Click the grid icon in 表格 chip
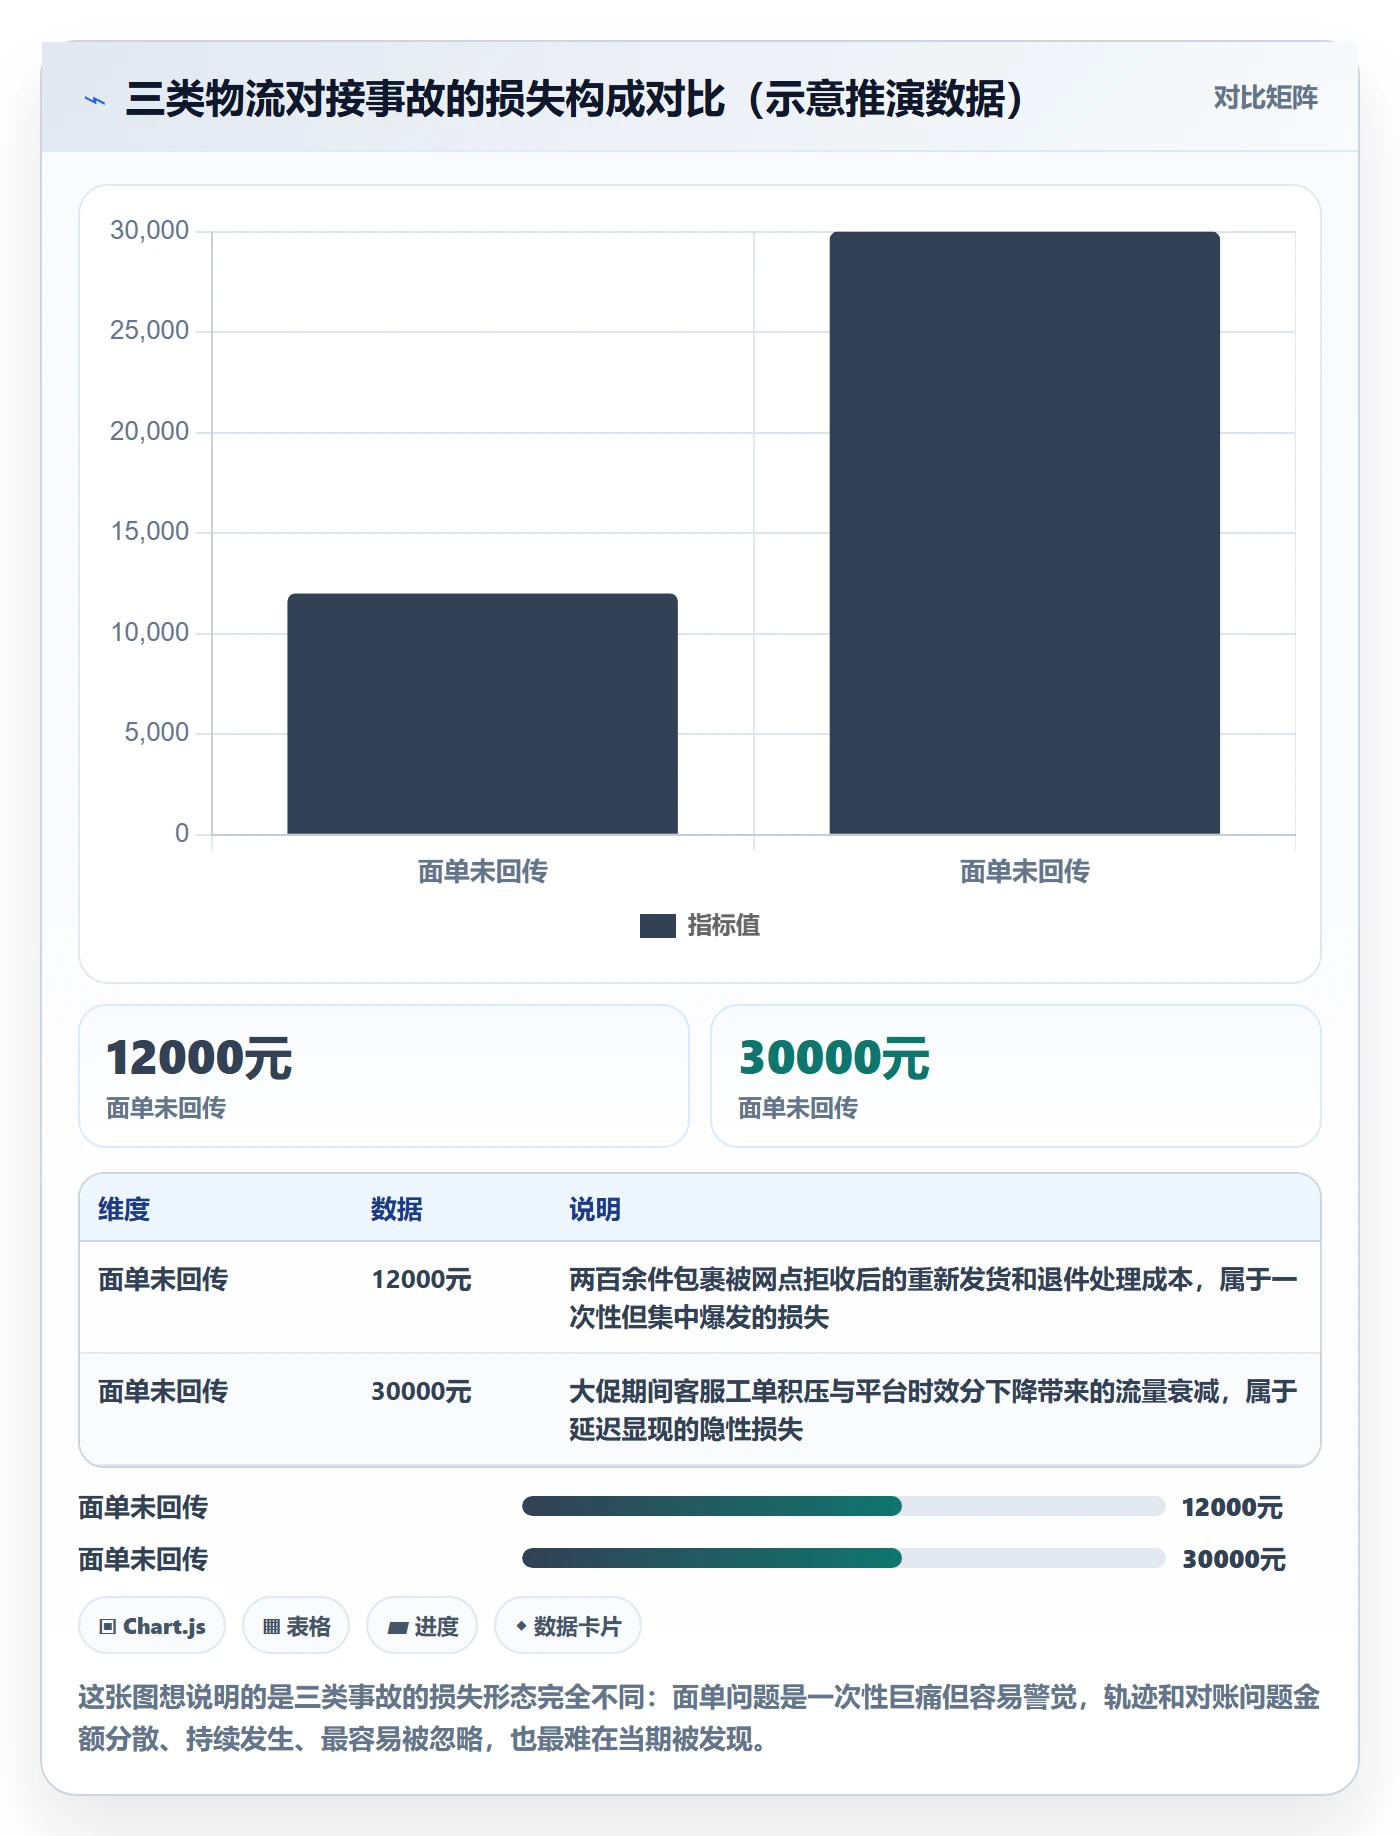 pos(272,1627)
